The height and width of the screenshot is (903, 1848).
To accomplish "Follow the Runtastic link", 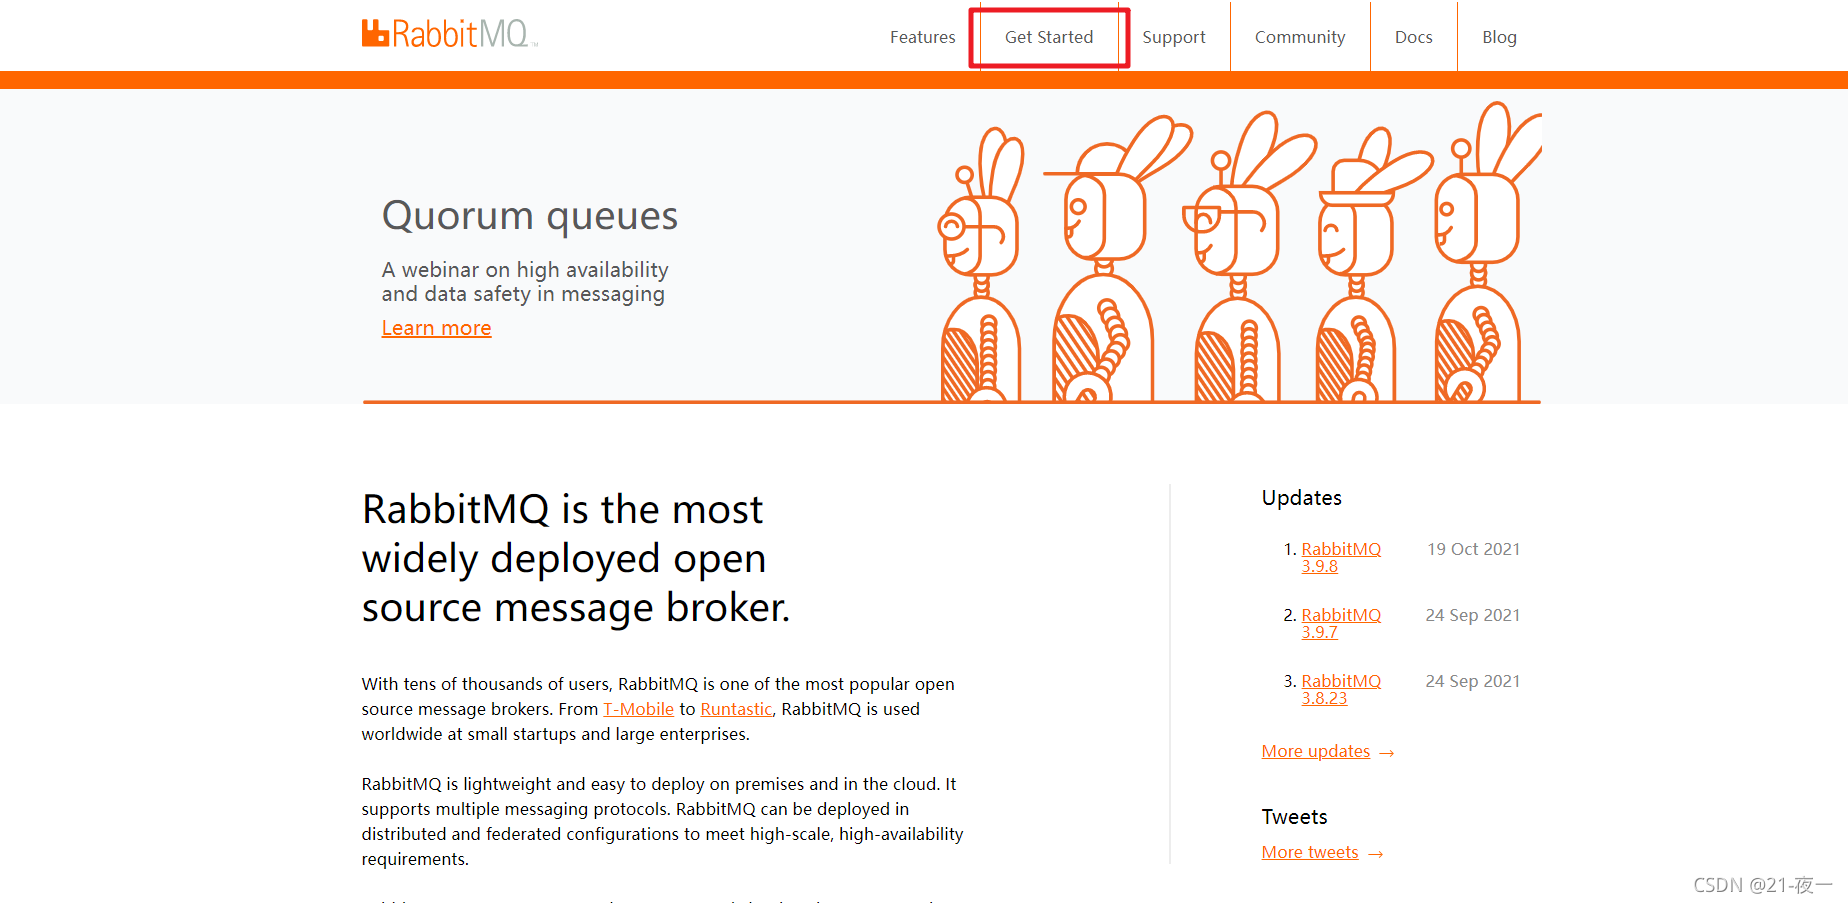I will coord(736,709).
